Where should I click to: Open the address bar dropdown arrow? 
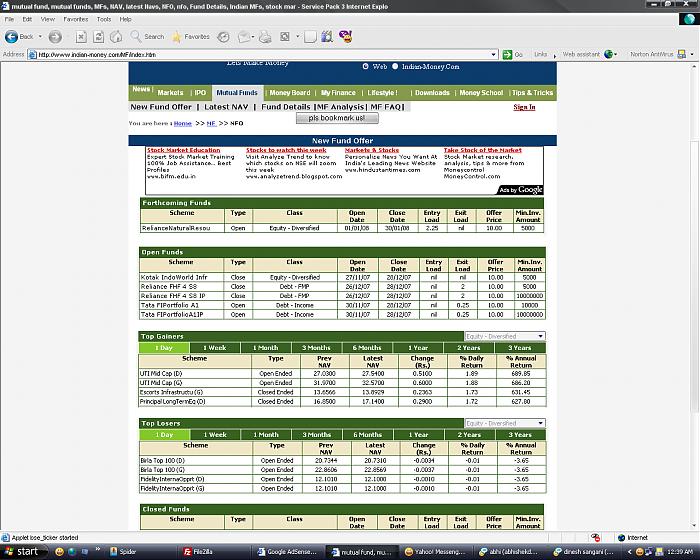493,54
